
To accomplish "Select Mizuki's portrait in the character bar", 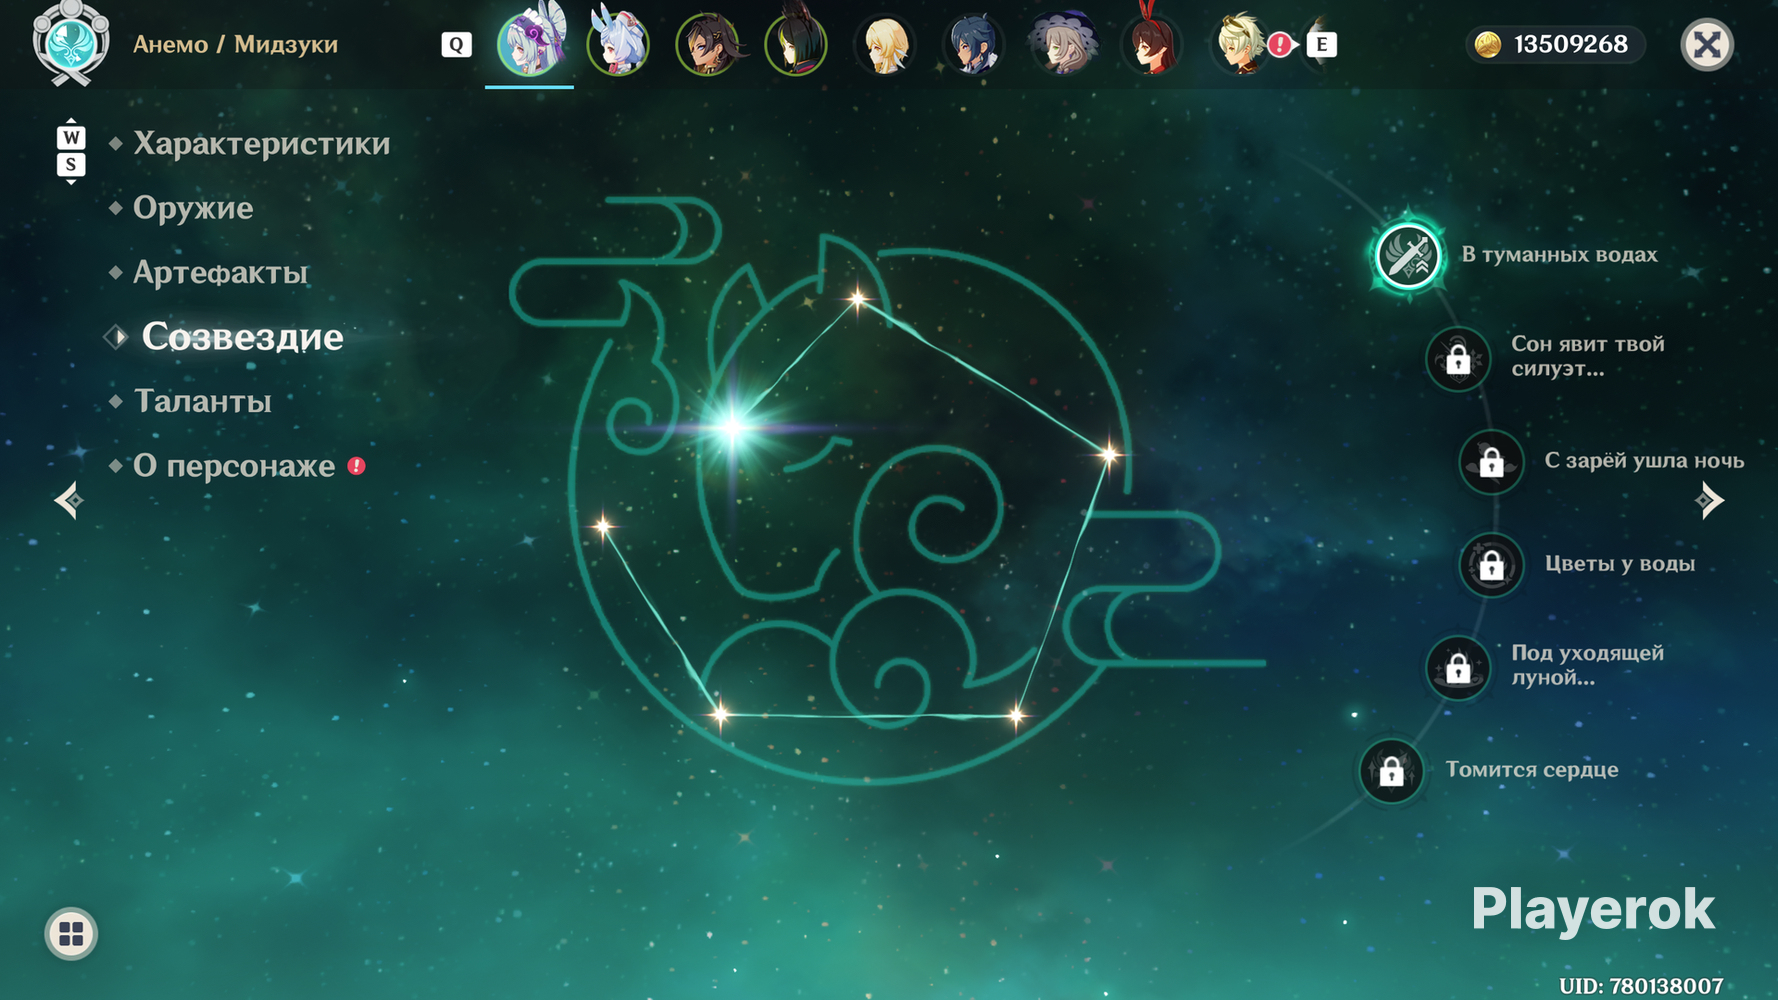I will 530,42.
